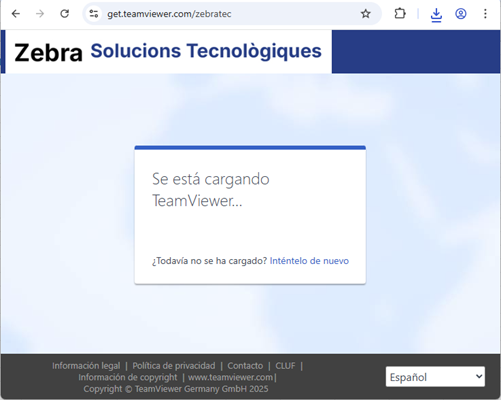Click the browser forward arrow
This screenshot has width=501, height=400.
tap(40, 14)
